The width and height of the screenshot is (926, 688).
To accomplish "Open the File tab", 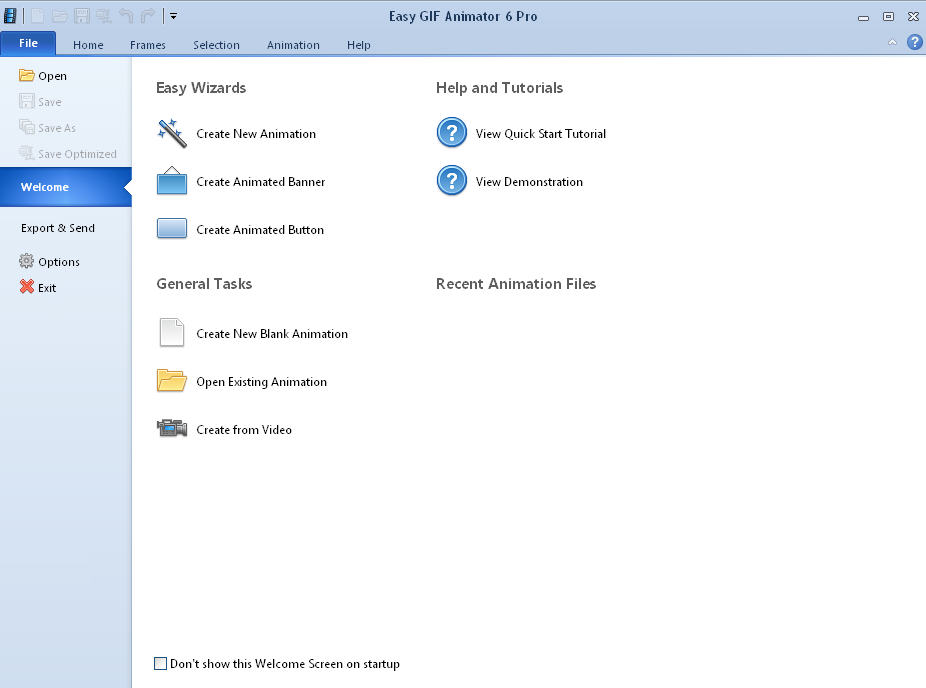I will tap(28, 43).
